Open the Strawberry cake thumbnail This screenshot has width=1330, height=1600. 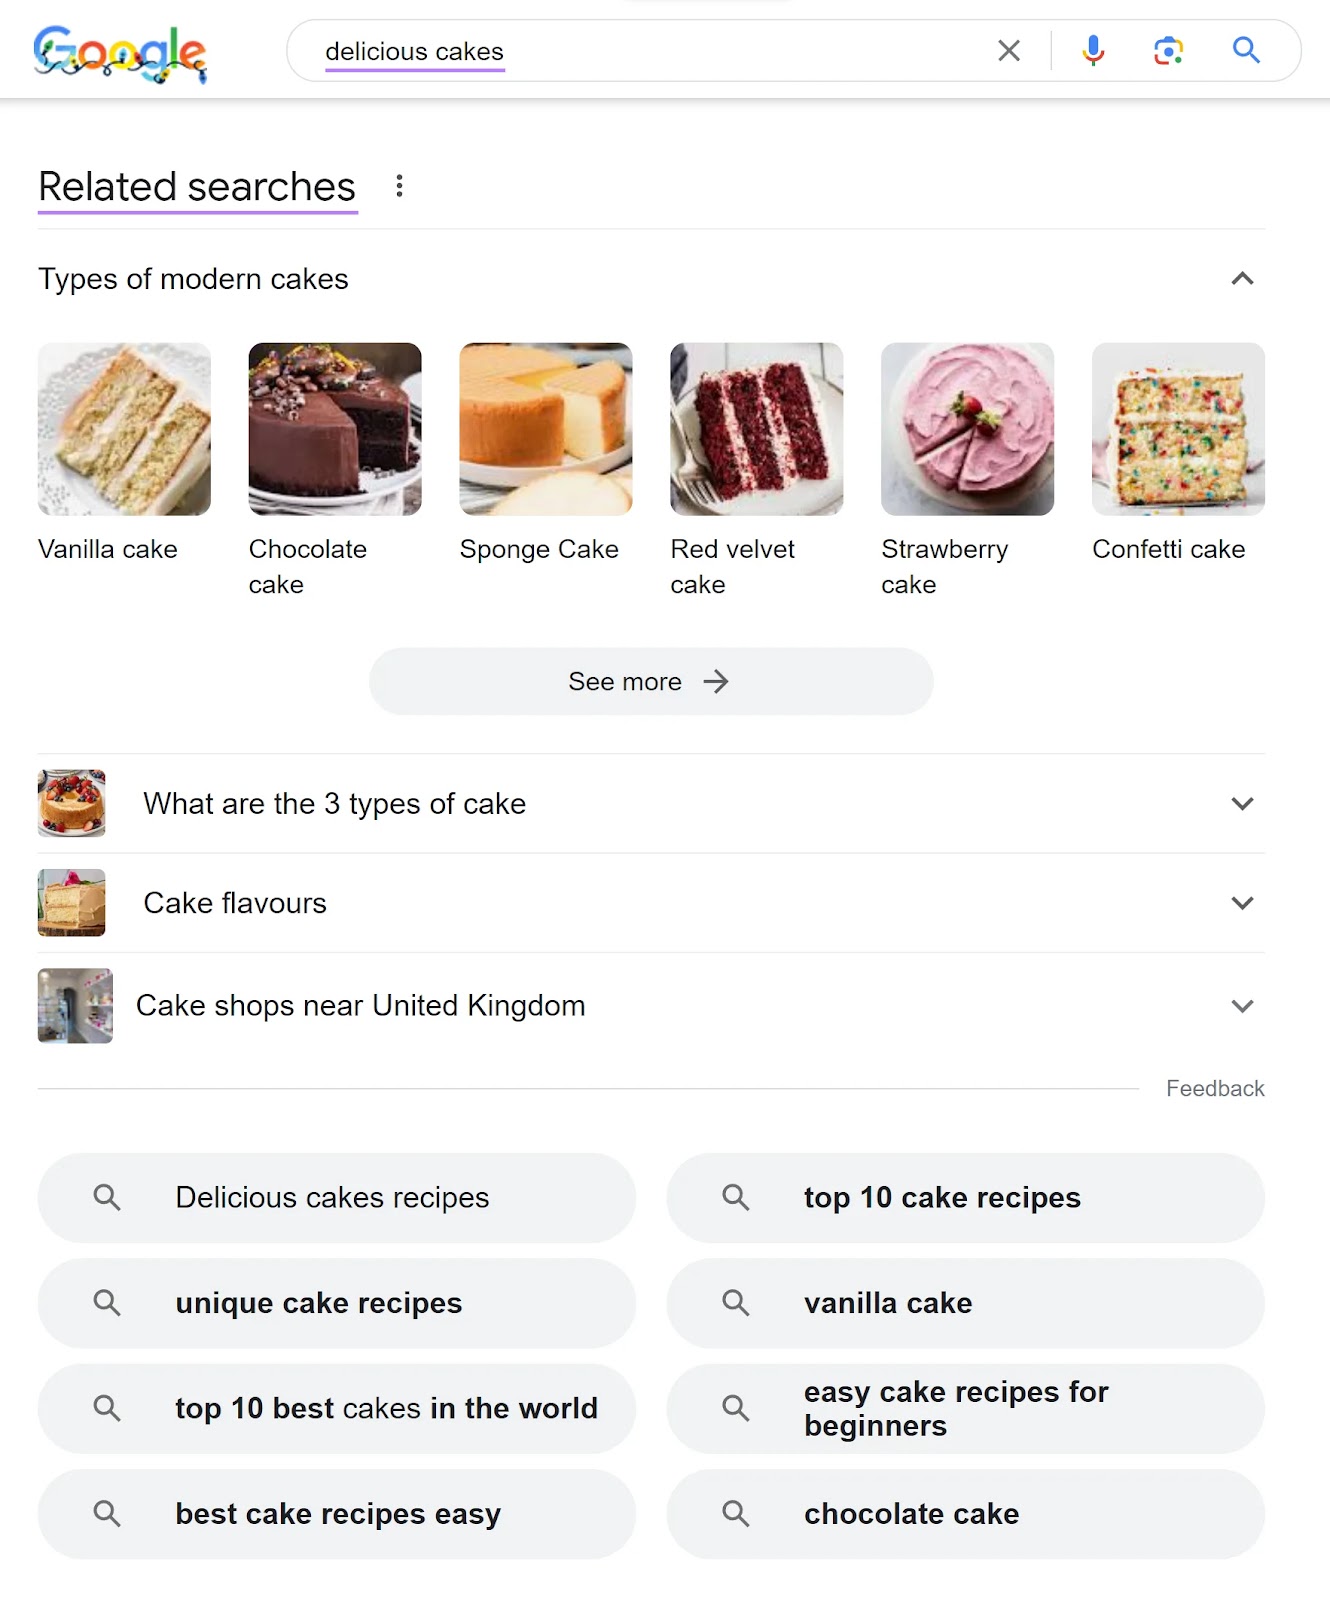tap(967, 428)
